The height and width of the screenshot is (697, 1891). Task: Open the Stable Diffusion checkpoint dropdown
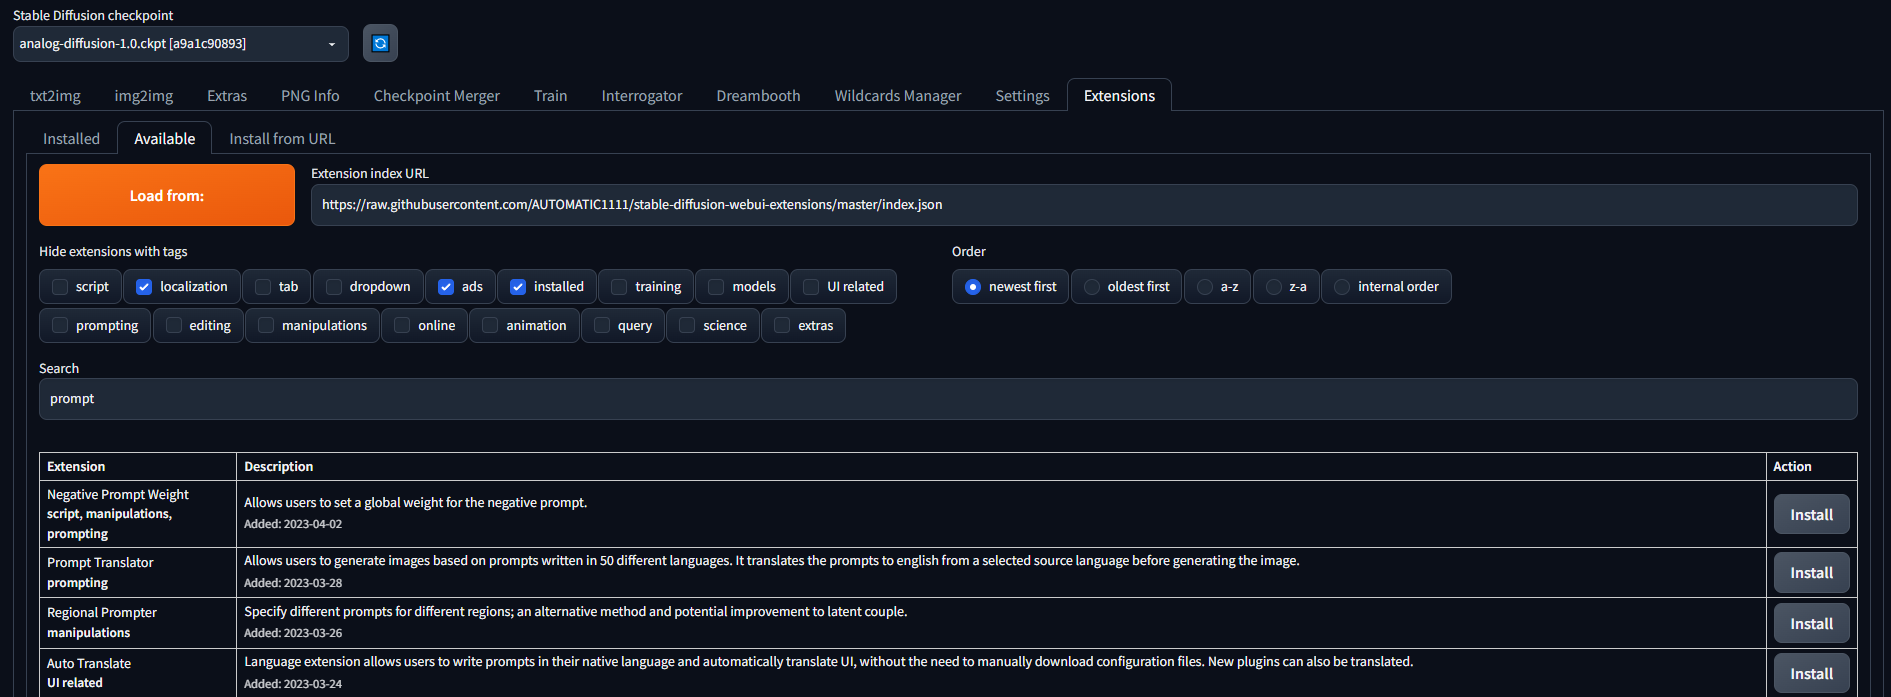point(180,44)
